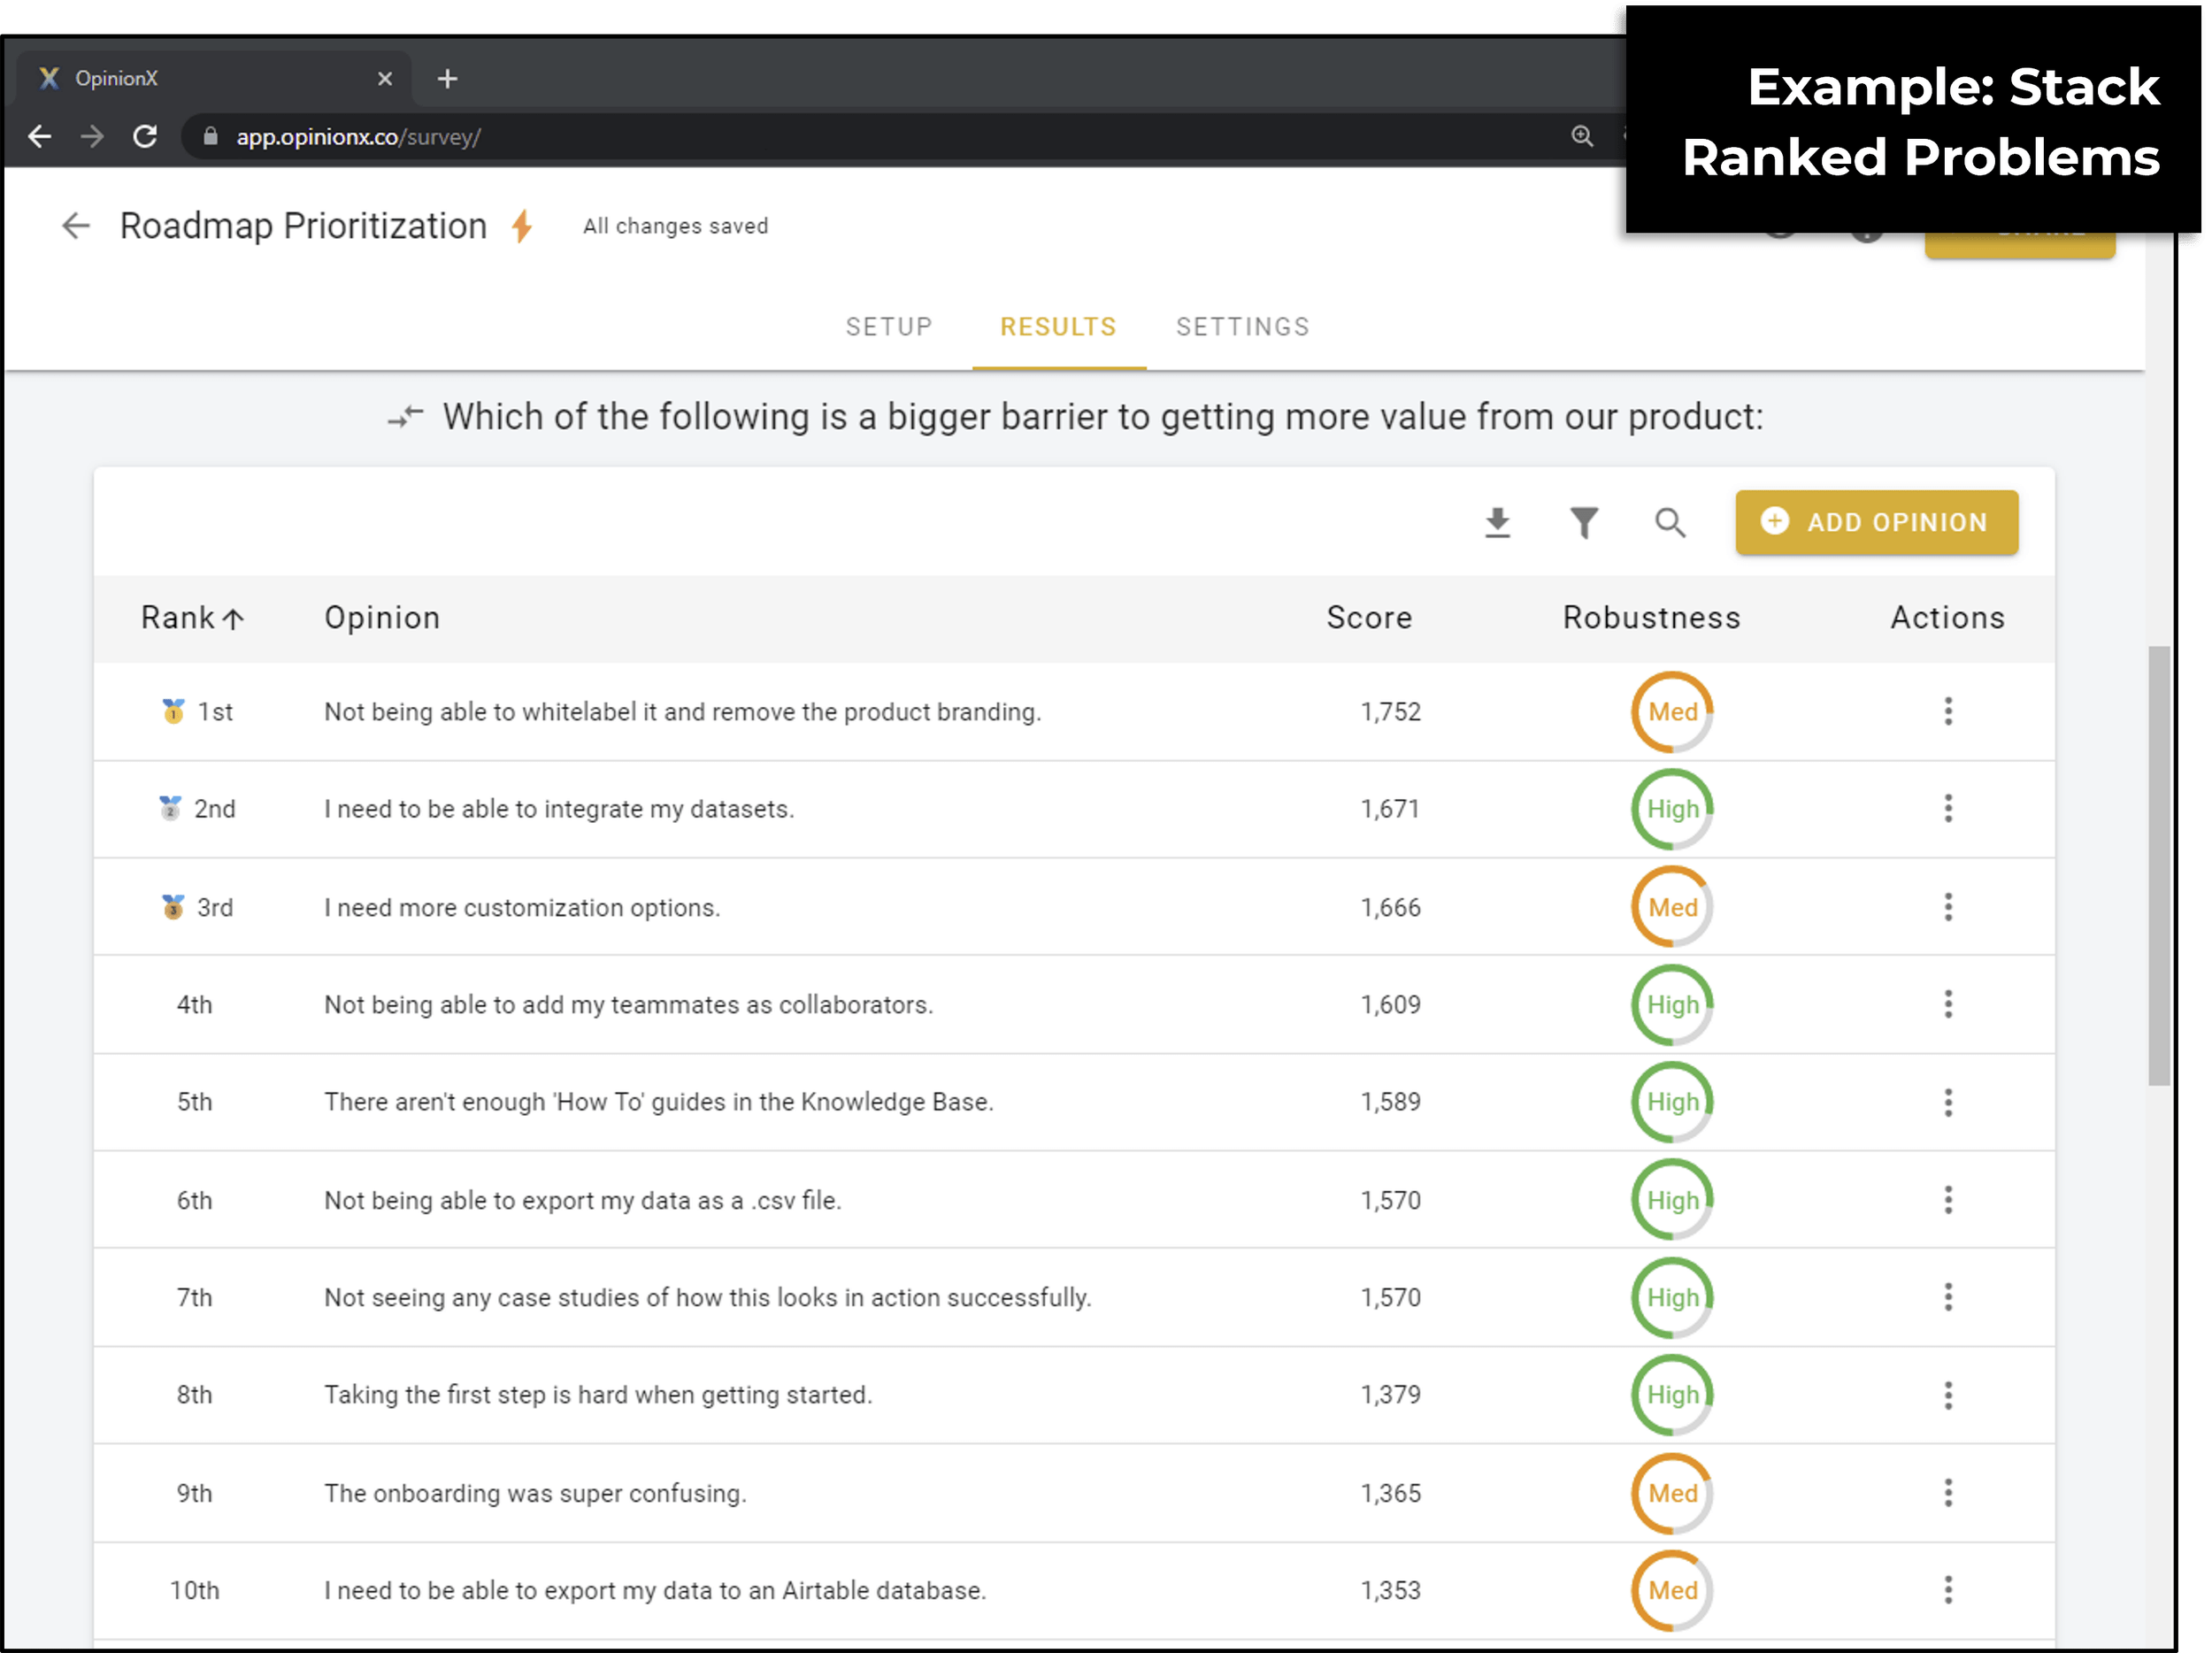
Task: Click the zoom icon in the address bar
Action: (x=1583, y=137)
